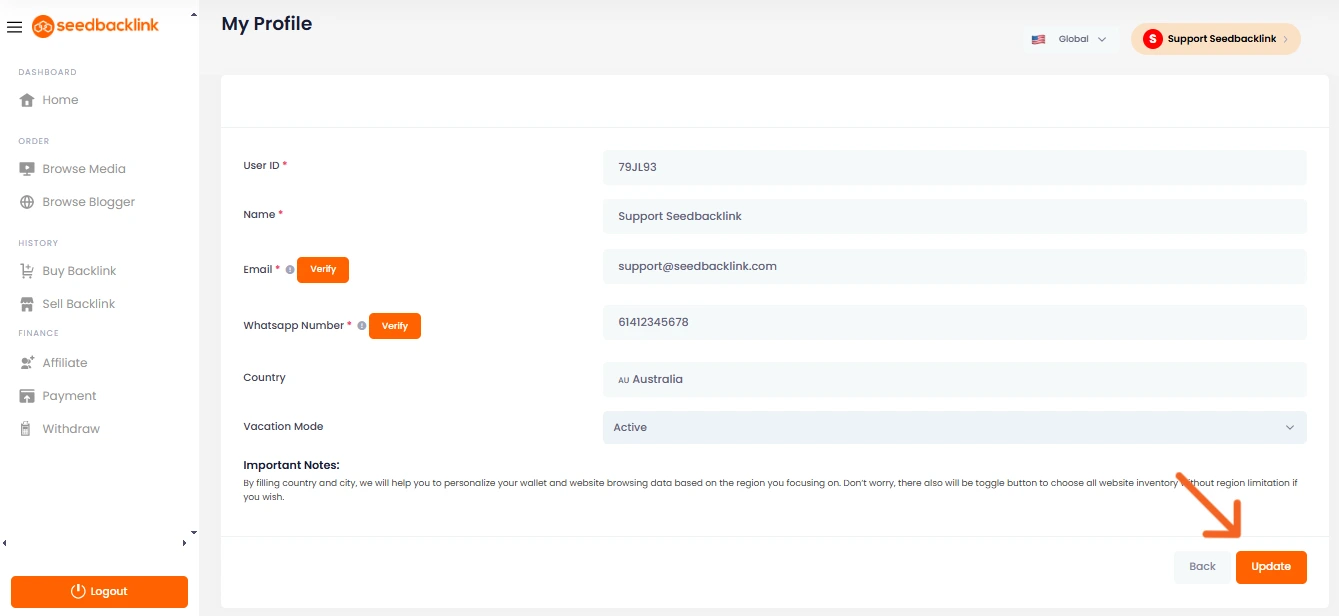Click the HISTORY section label
The width and height of the screenshot is (1339, 616).
click(x=38, y=243)
